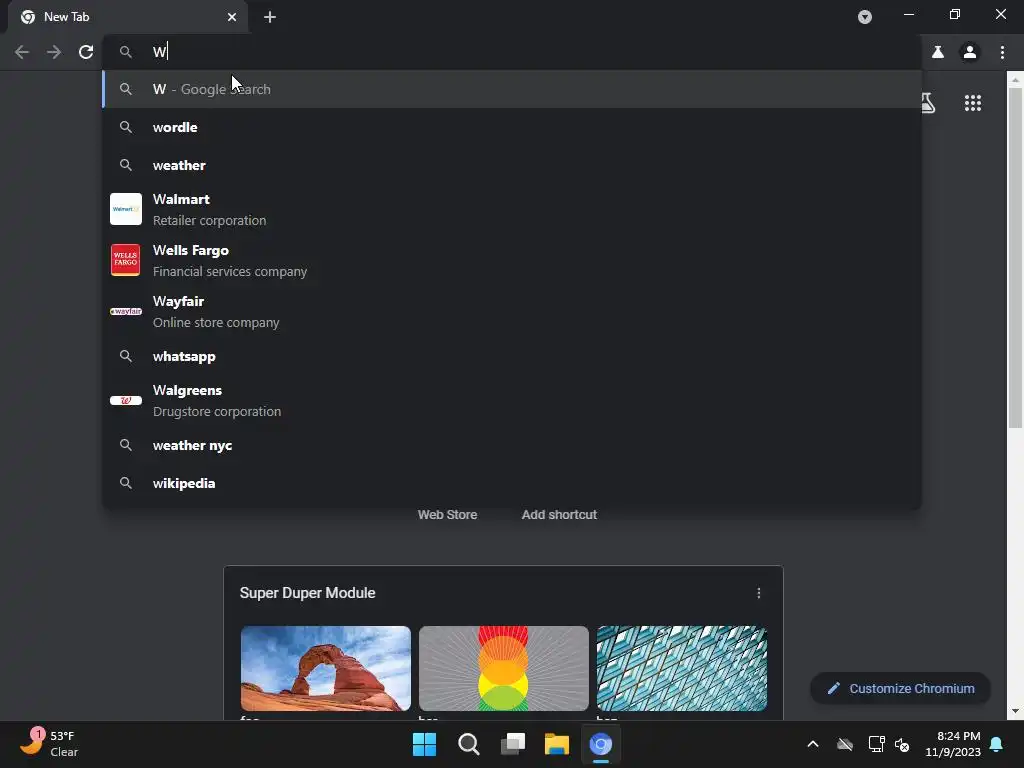Screen dimensions: 1024x768
Task: Choose Wells Fargo suggestion
Action: pos(512,260)
